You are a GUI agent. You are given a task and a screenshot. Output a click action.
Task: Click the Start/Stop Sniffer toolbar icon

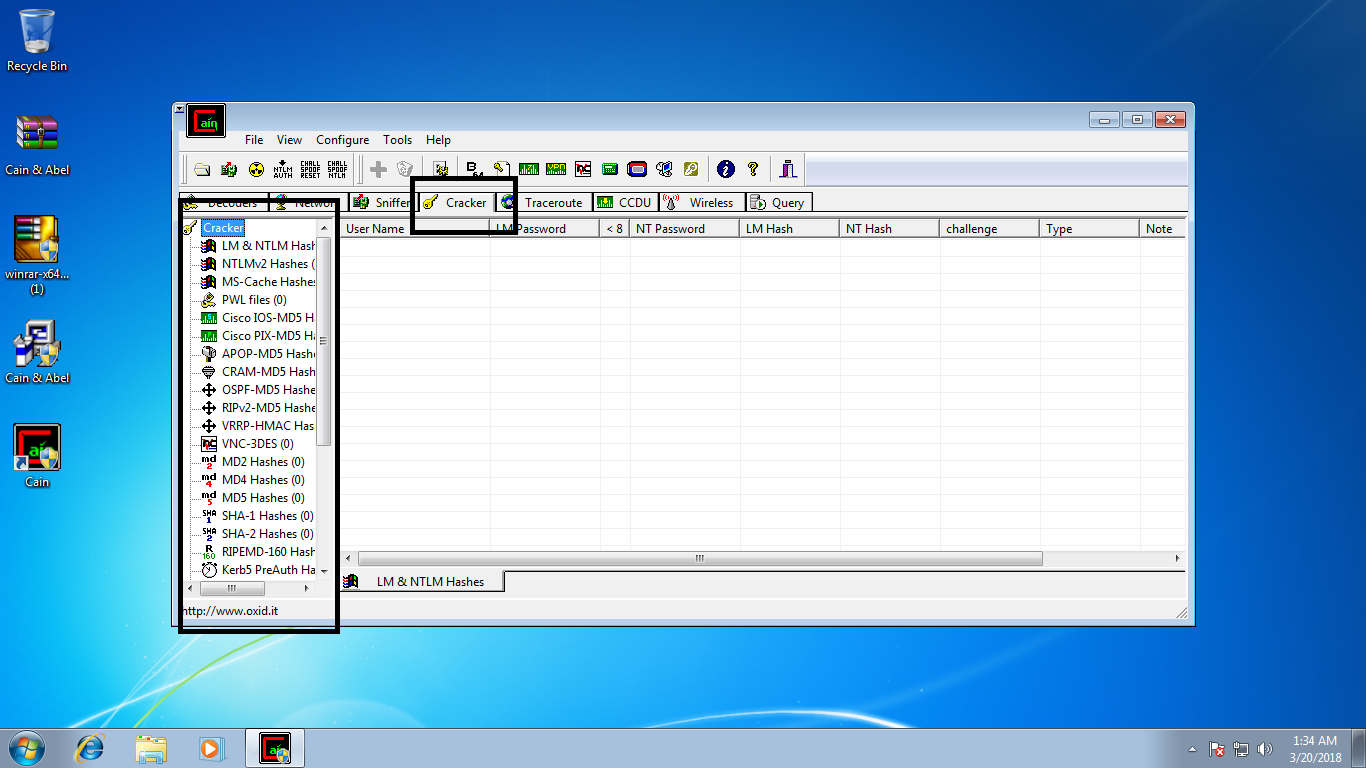point(229,170)
